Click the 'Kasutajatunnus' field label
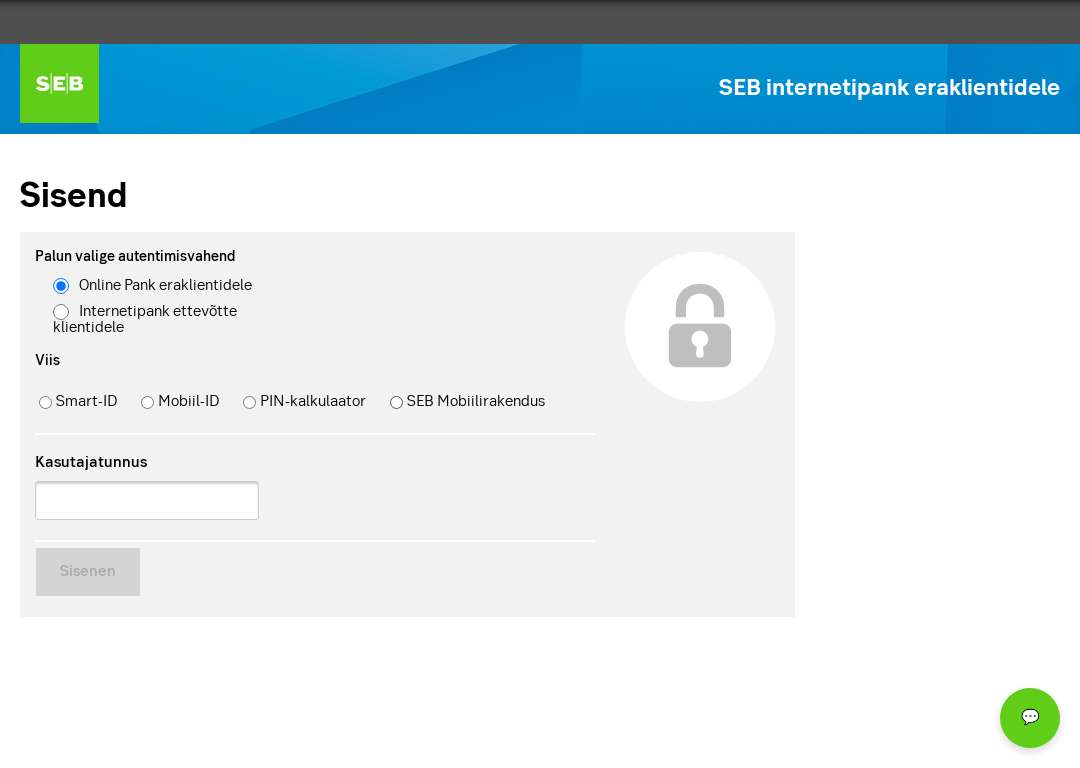Image resolution: width=1080 pixels, height=768 pixels. (x=91, y=462)
